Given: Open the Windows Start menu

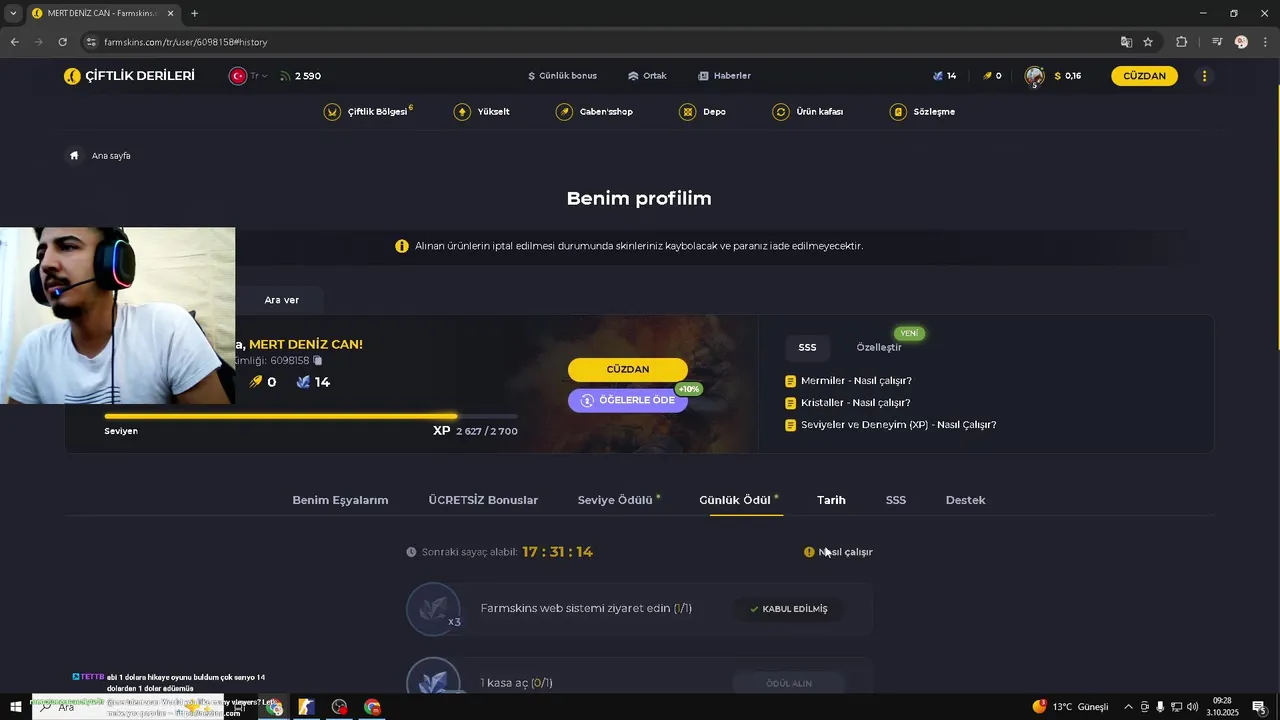Looking at the screenshot, I should tap(15, 707).
